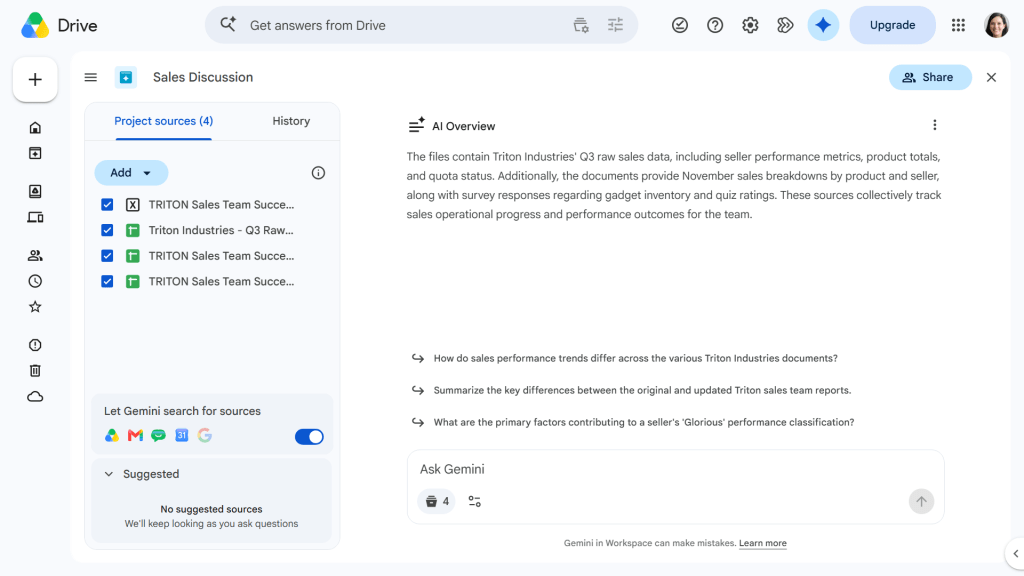
Task: Click the double-arrow icon beside Settings
Action: (785, 25)
